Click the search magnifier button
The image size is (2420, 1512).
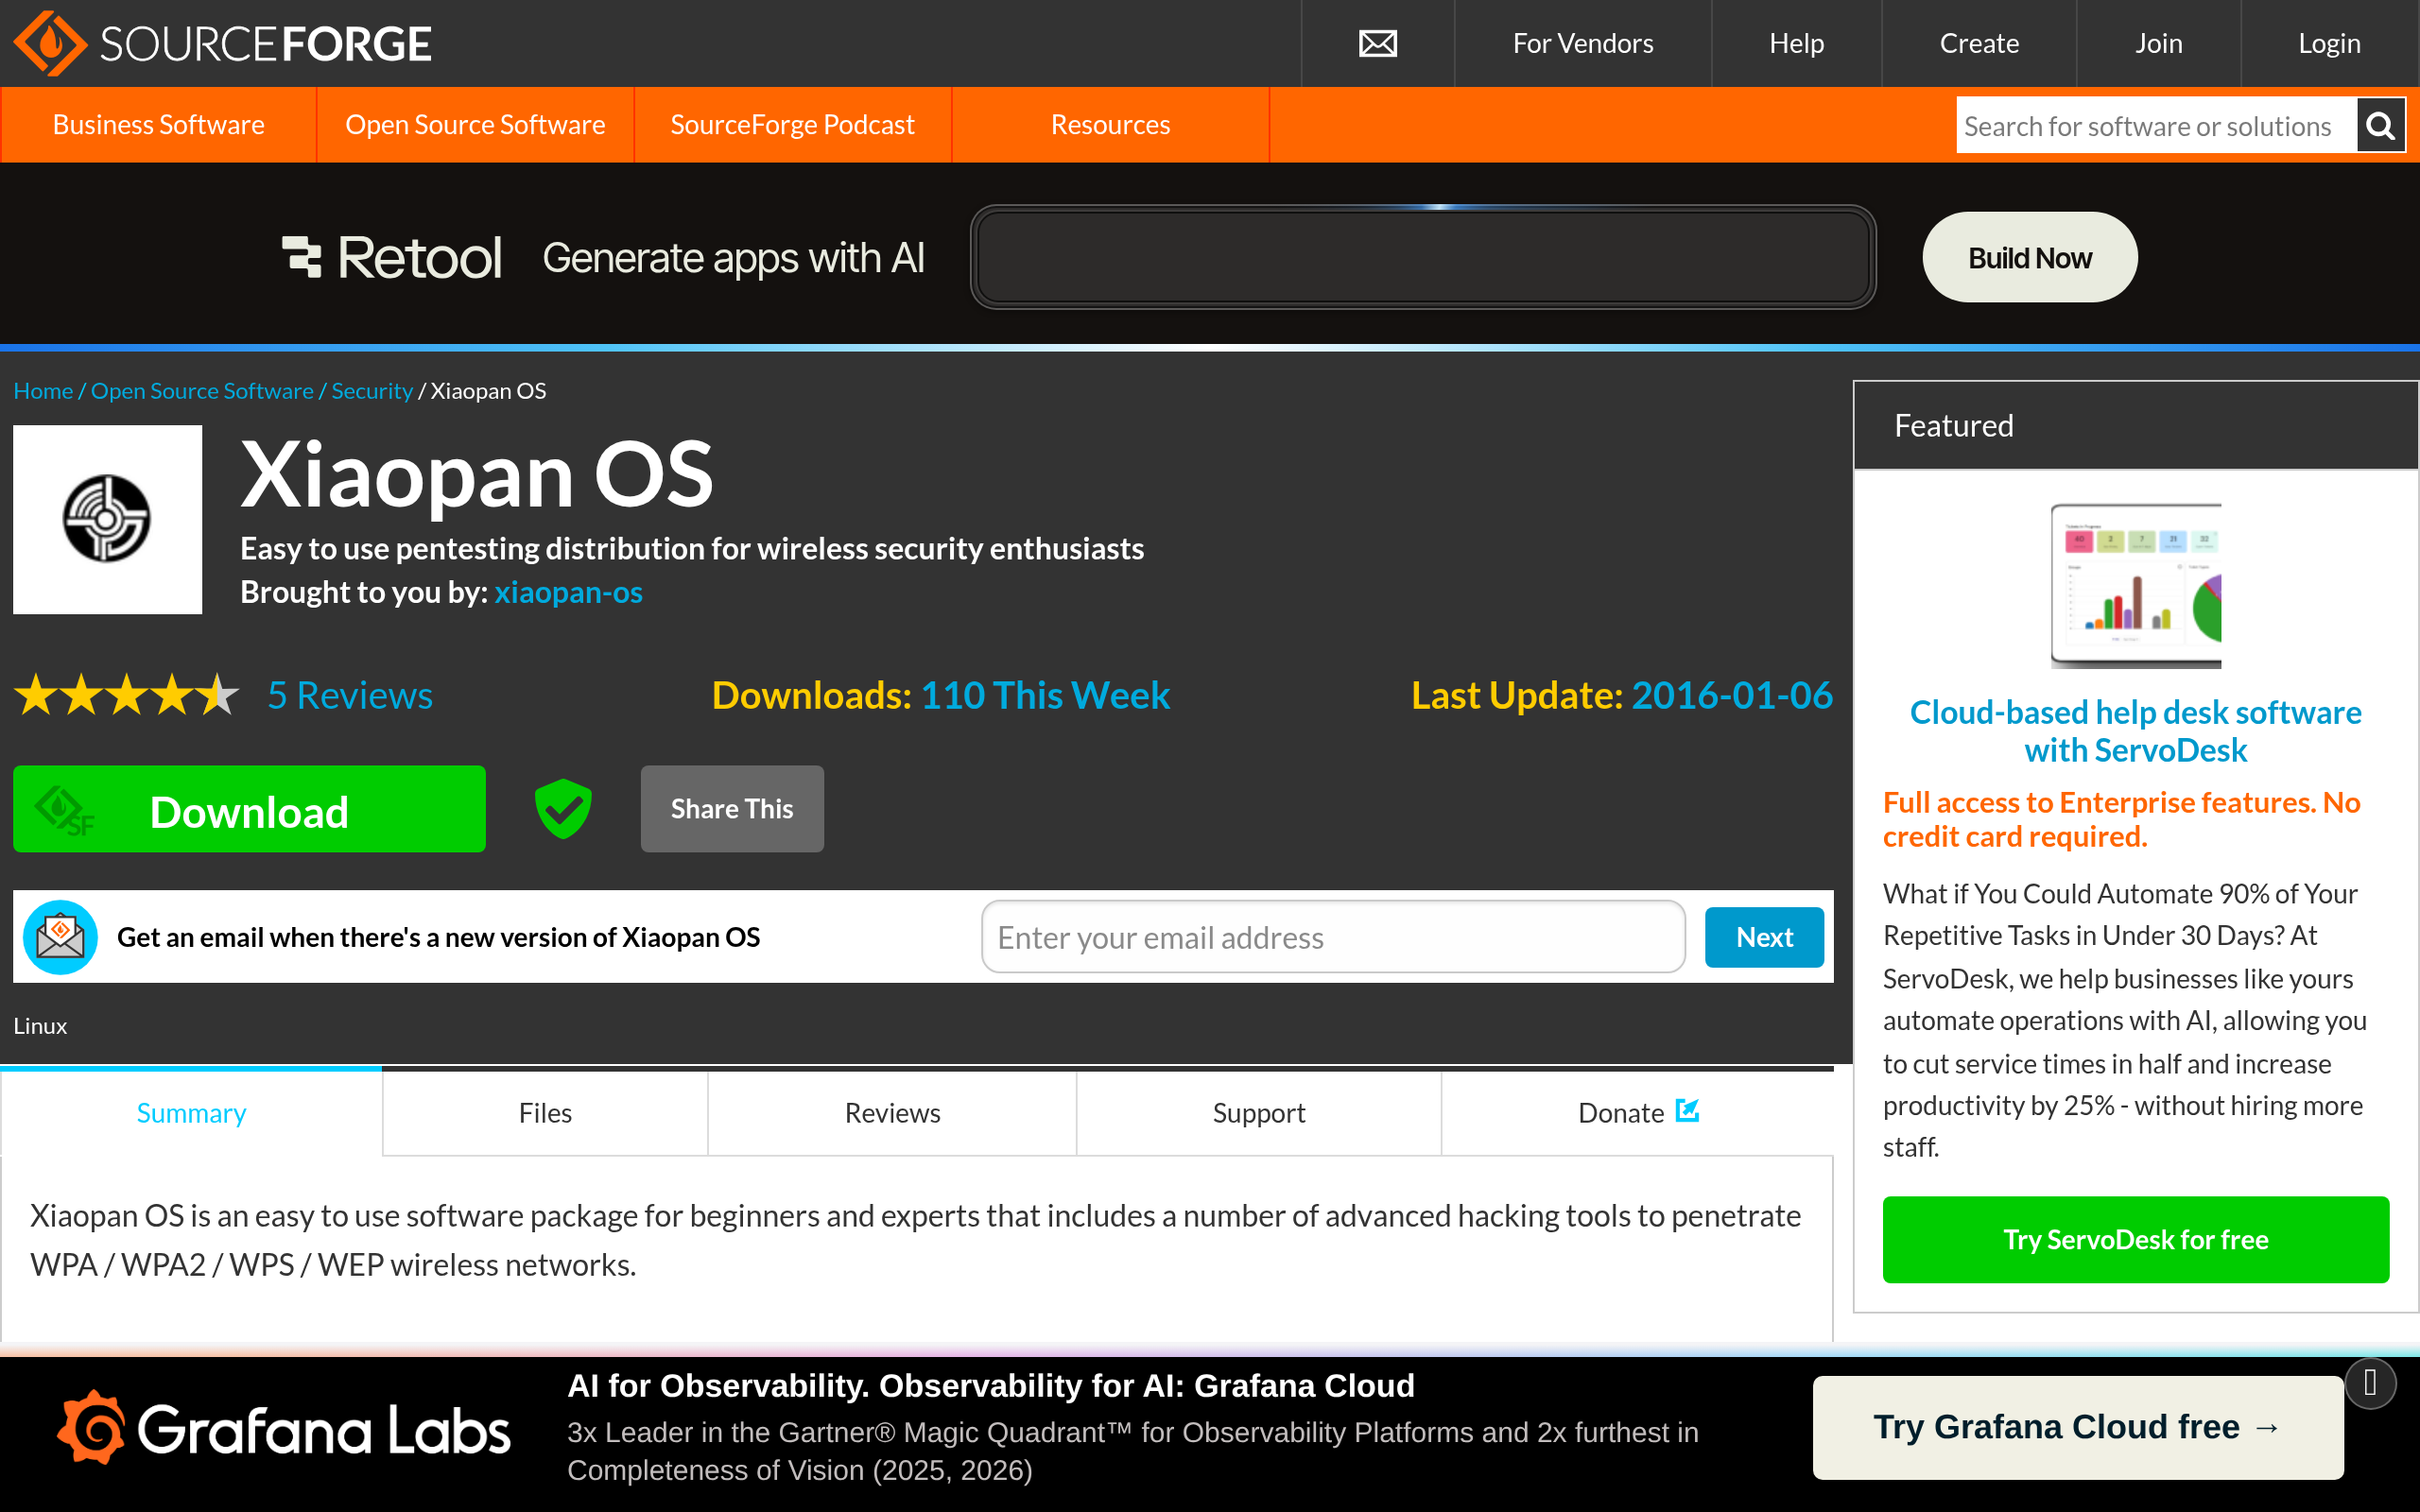point(2380,125)
